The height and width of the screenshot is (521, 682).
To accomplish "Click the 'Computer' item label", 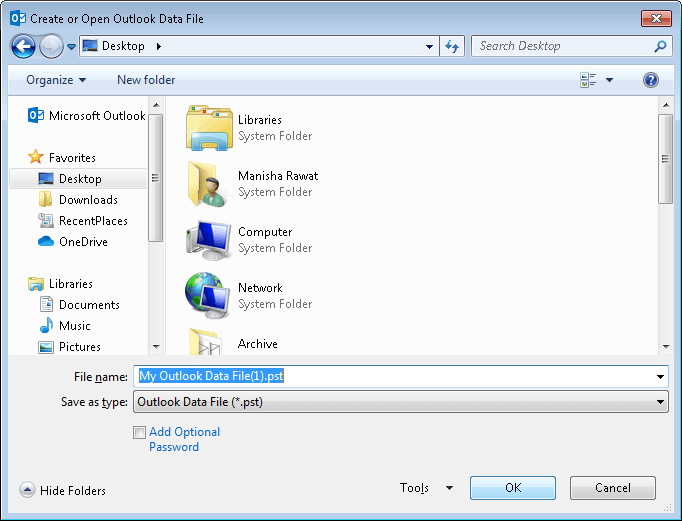I will click(265, 232).
